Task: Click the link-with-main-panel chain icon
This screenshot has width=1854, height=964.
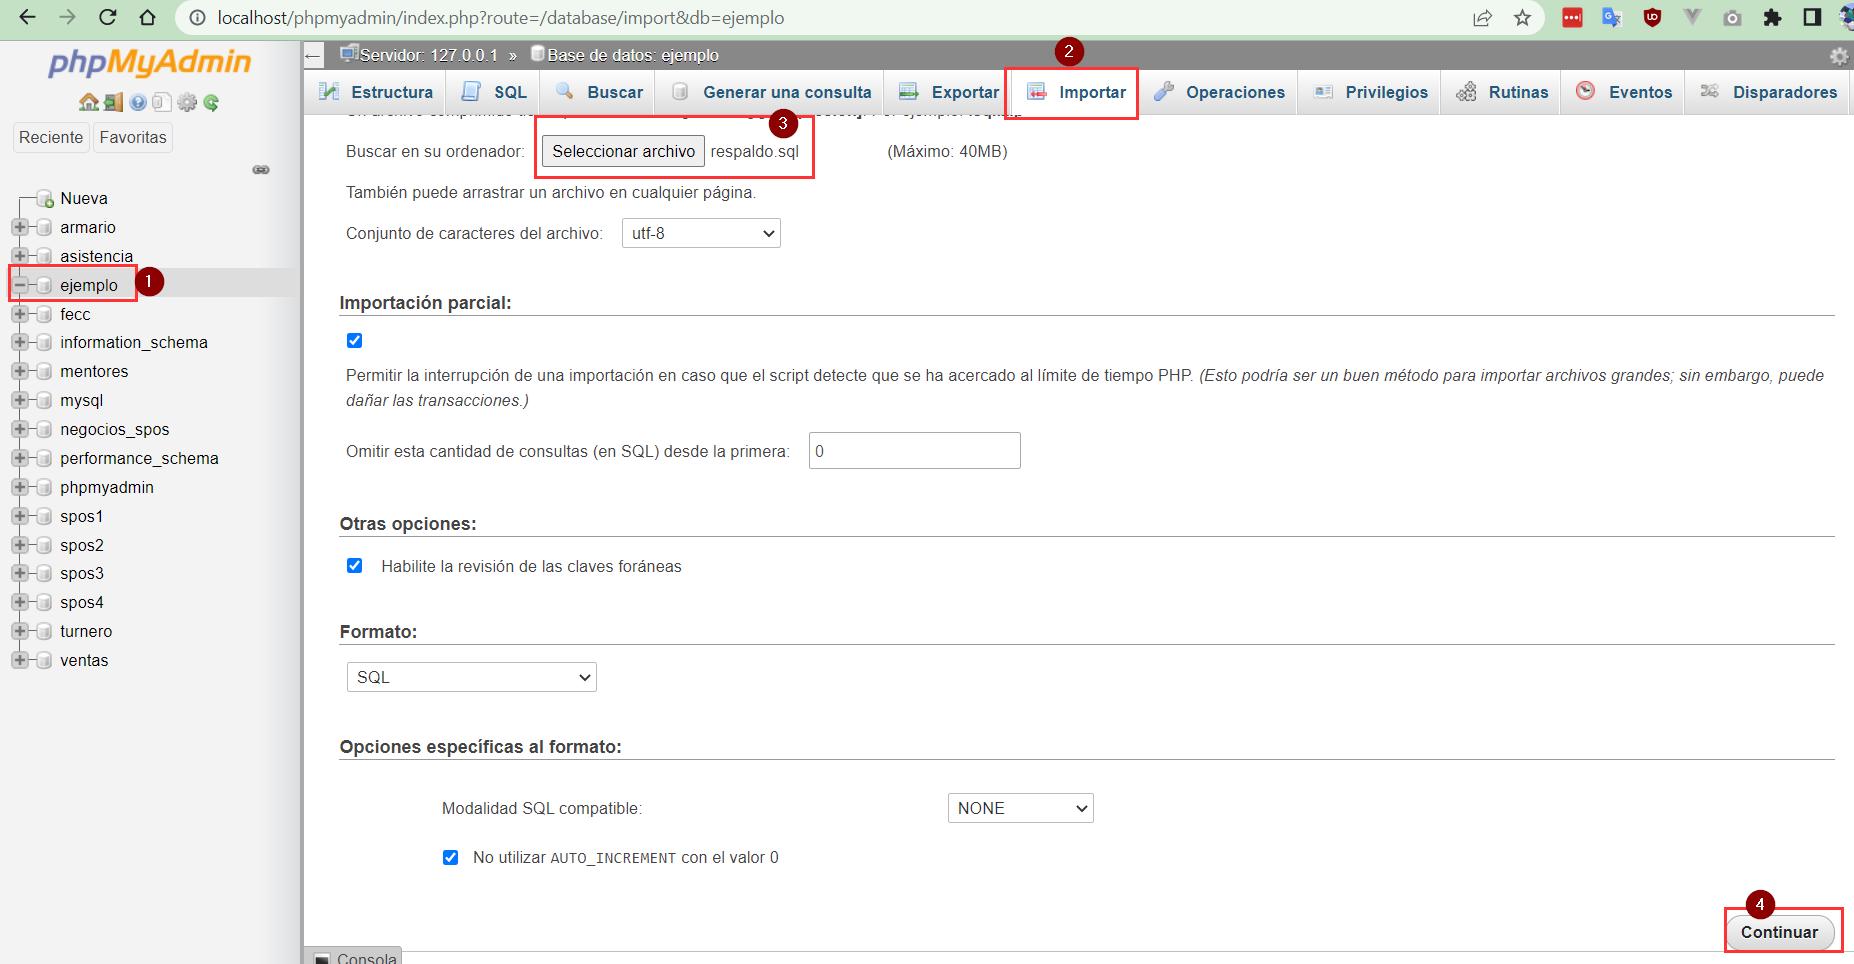Action: [x=261, y=169]
